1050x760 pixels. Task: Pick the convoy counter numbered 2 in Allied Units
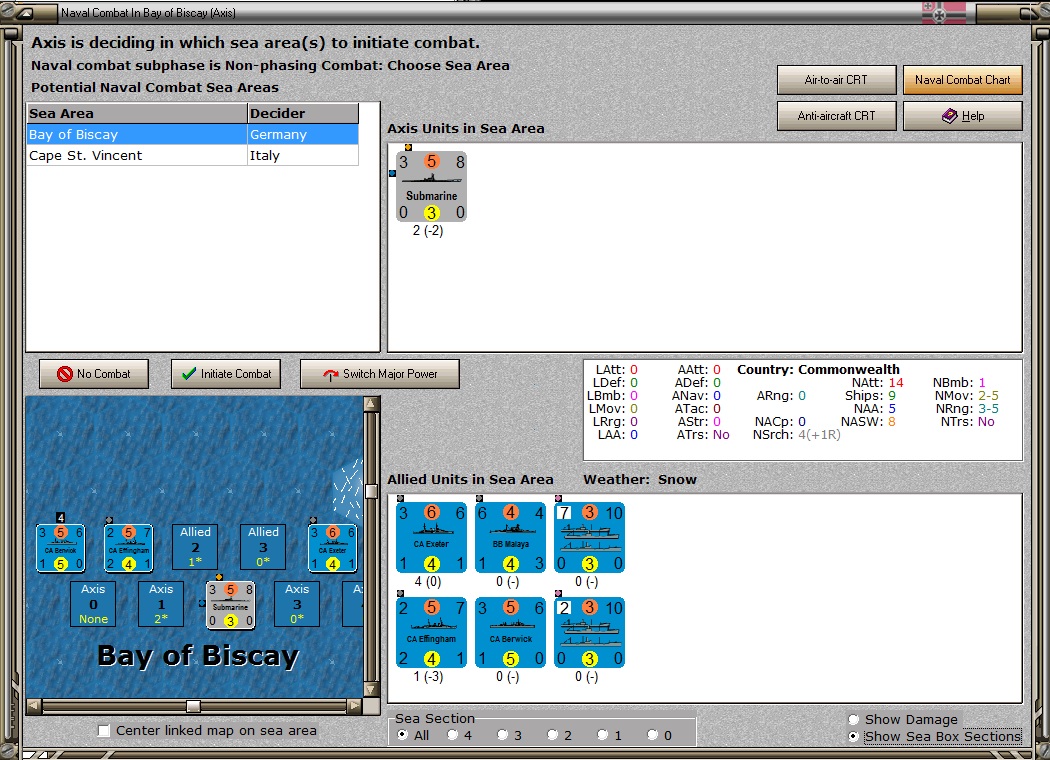pyautogui.click(x=589, y=633)
